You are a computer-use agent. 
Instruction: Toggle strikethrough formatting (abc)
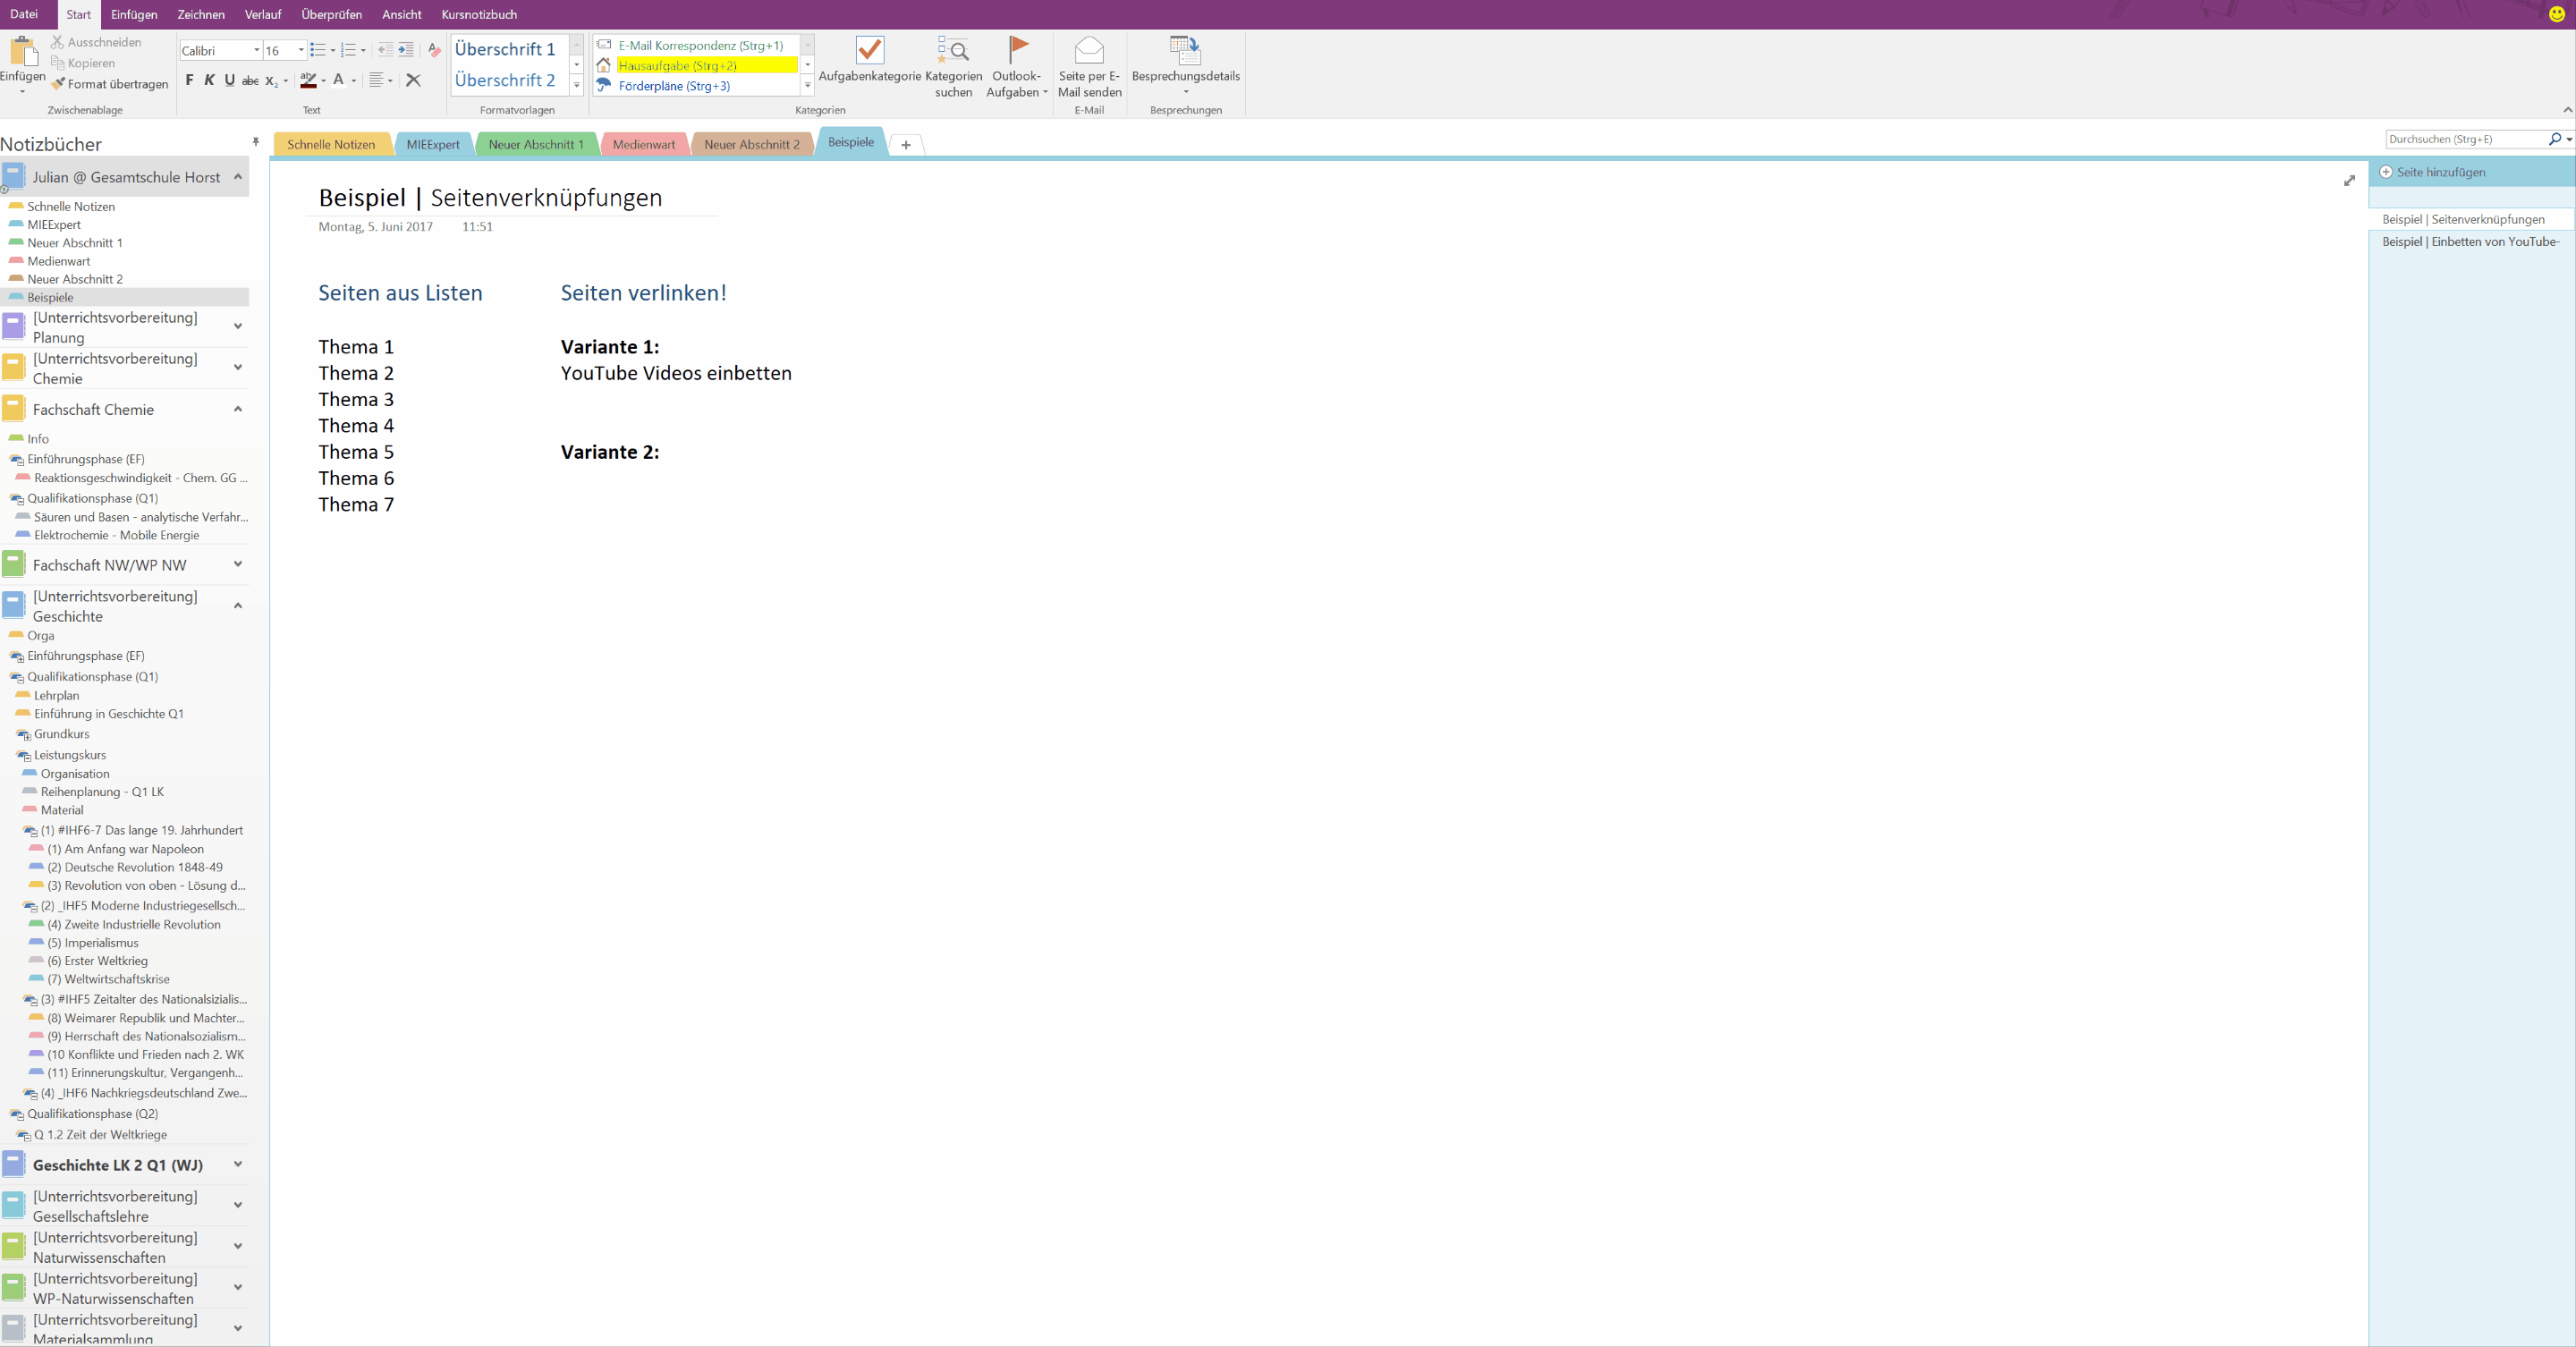pos(250,80)
